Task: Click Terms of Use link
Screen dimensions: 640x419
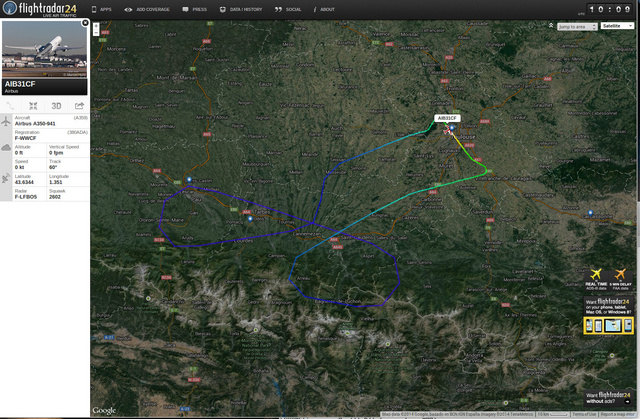Action: [584, 414]
